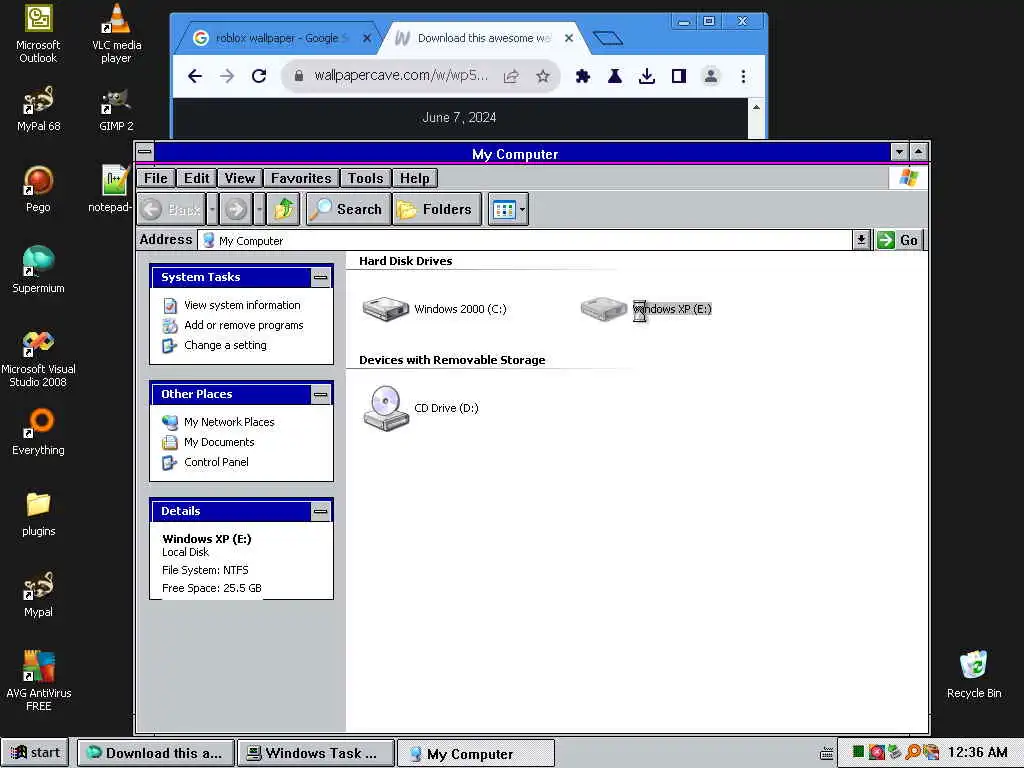Collapse the Details panel

coord(320,511)
